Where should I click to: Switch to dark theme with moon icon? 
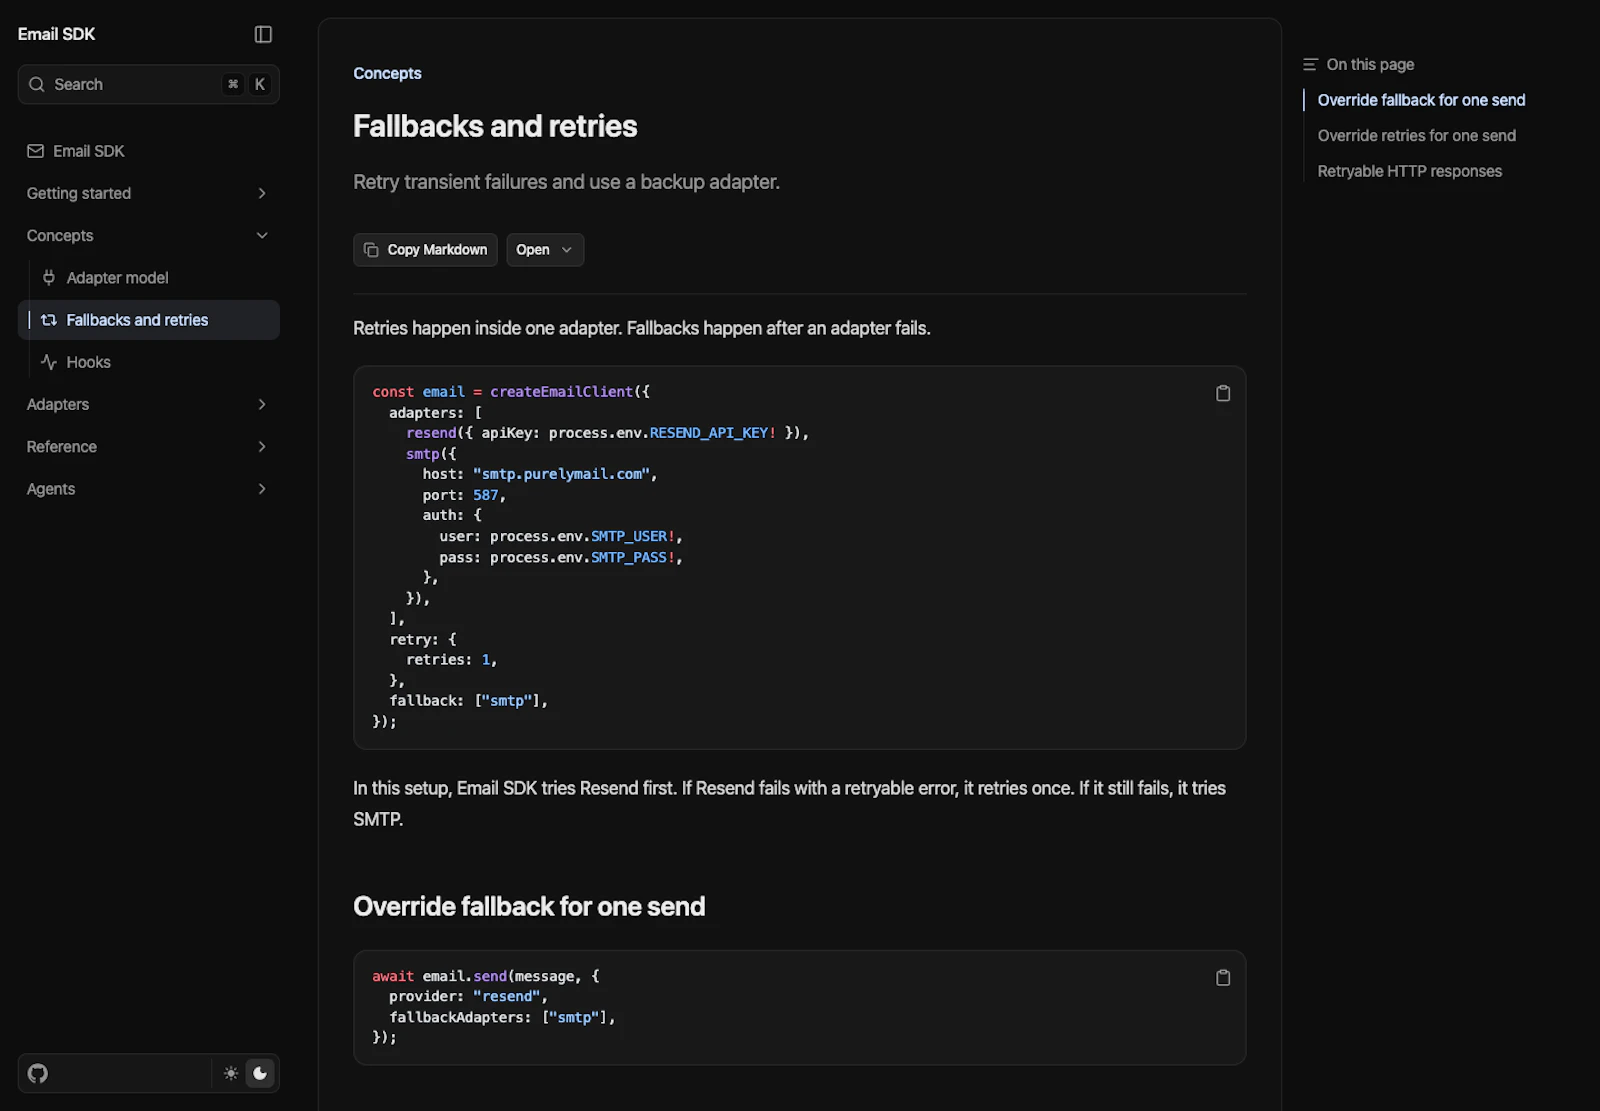(x=260, y=1073)
